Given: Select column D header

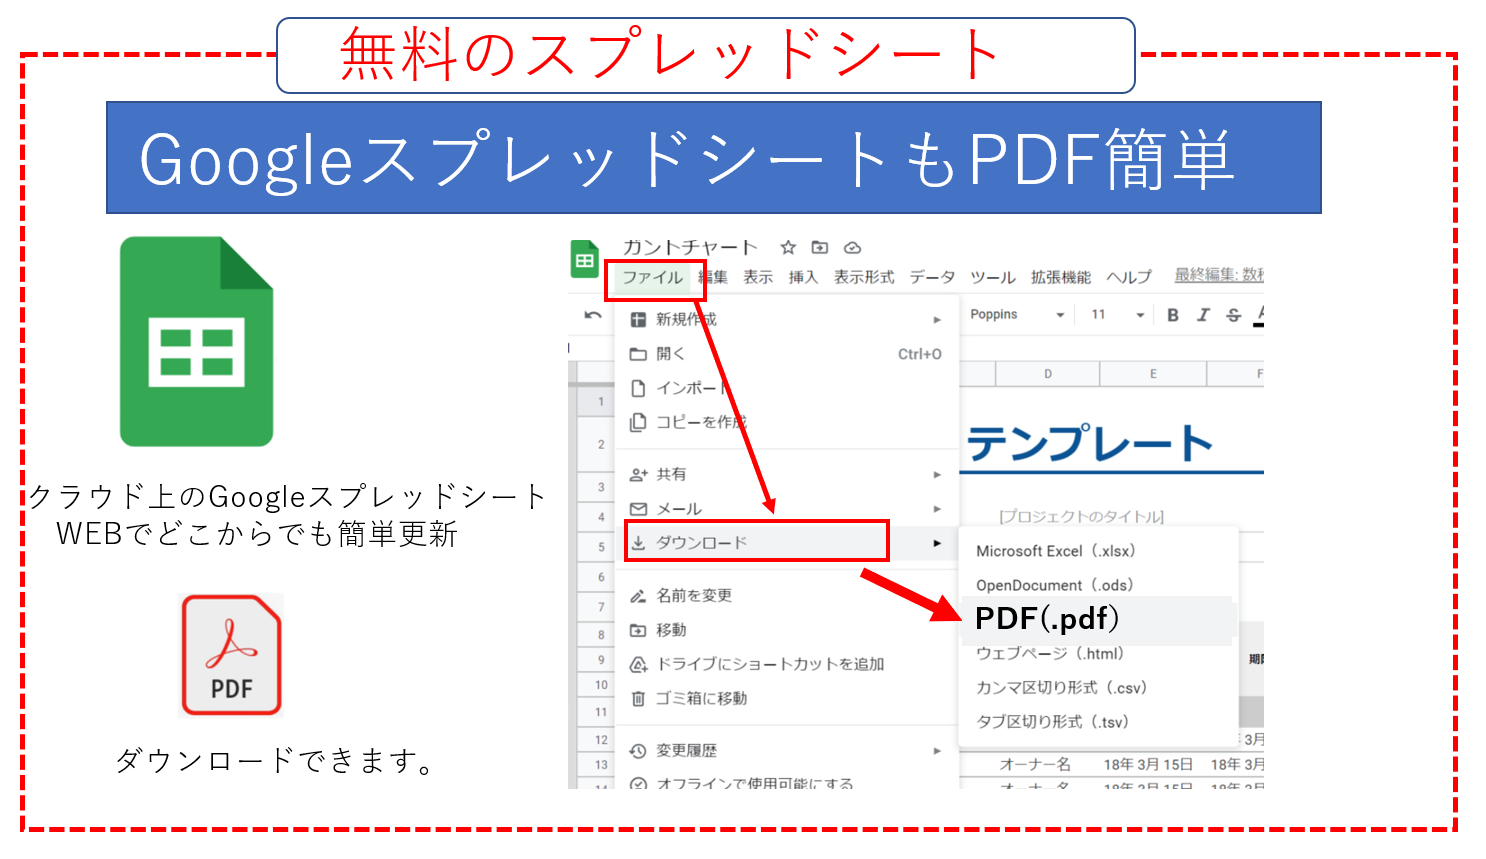Looking at the screenshot, I should click(1047, 374).
